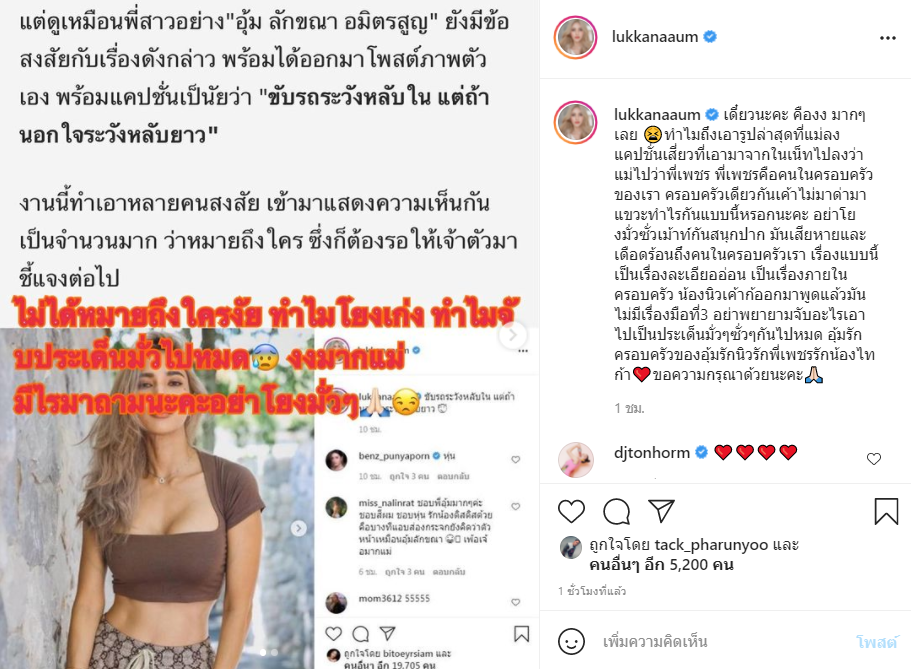Open the djtonhorm commenter profile
The height and width of the screenshot is (669, 911).
coord(652,452)
